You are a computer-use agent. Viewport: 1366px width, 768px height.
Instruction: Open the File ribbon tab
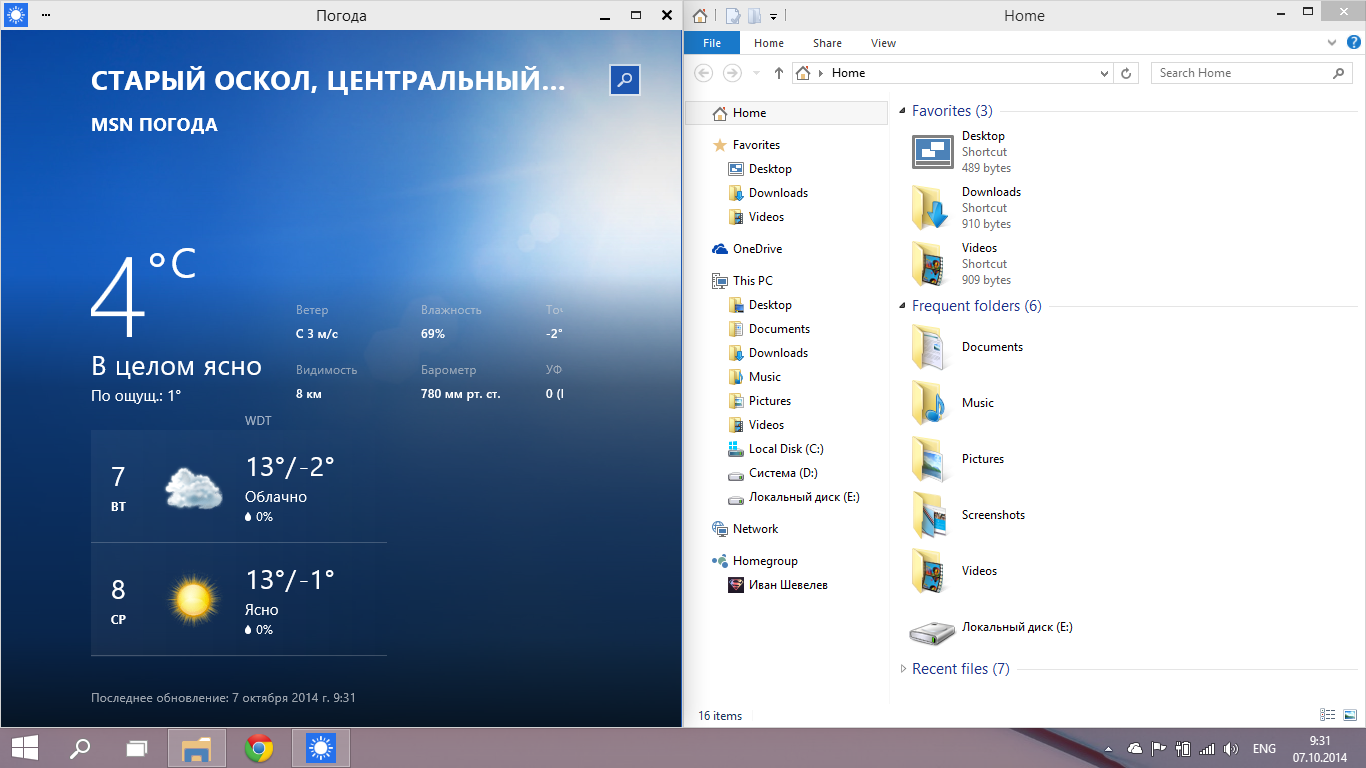click(x=712, y=43)
